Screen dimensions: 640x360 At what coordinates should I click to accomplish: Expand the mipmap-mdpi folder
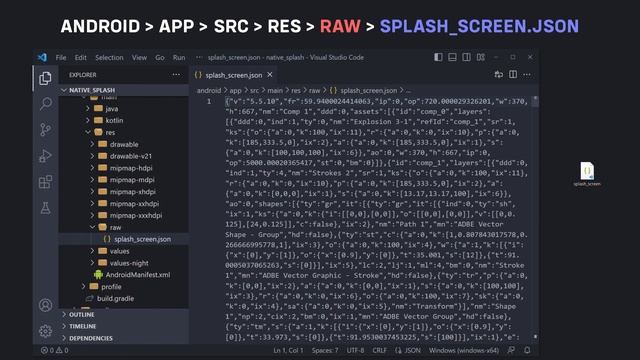[x=124, y=180]
